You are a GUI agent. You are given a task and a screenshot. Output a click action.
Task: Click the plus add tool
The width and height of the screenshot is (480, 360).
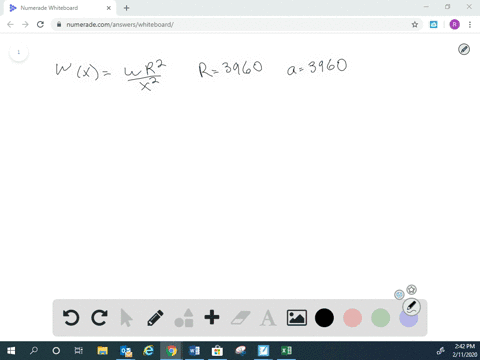coord(212,317)
